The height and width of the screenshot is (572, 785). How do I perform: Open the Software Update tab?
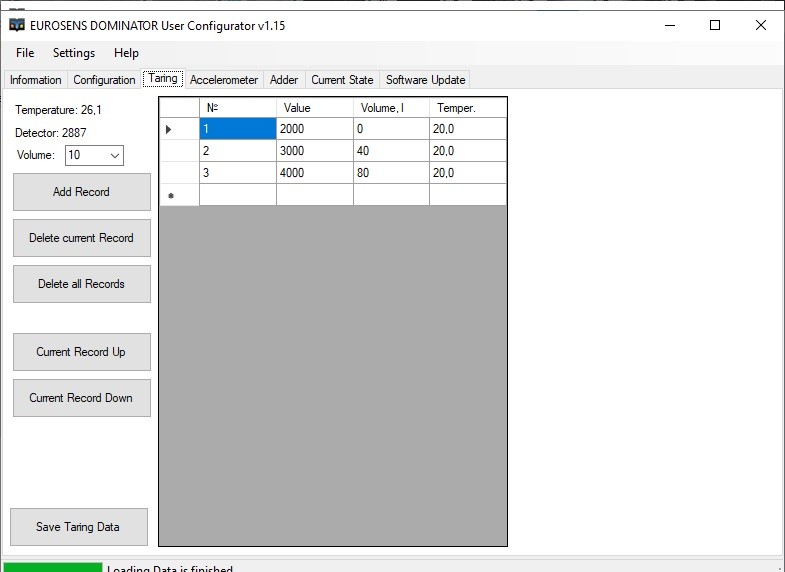426,80
